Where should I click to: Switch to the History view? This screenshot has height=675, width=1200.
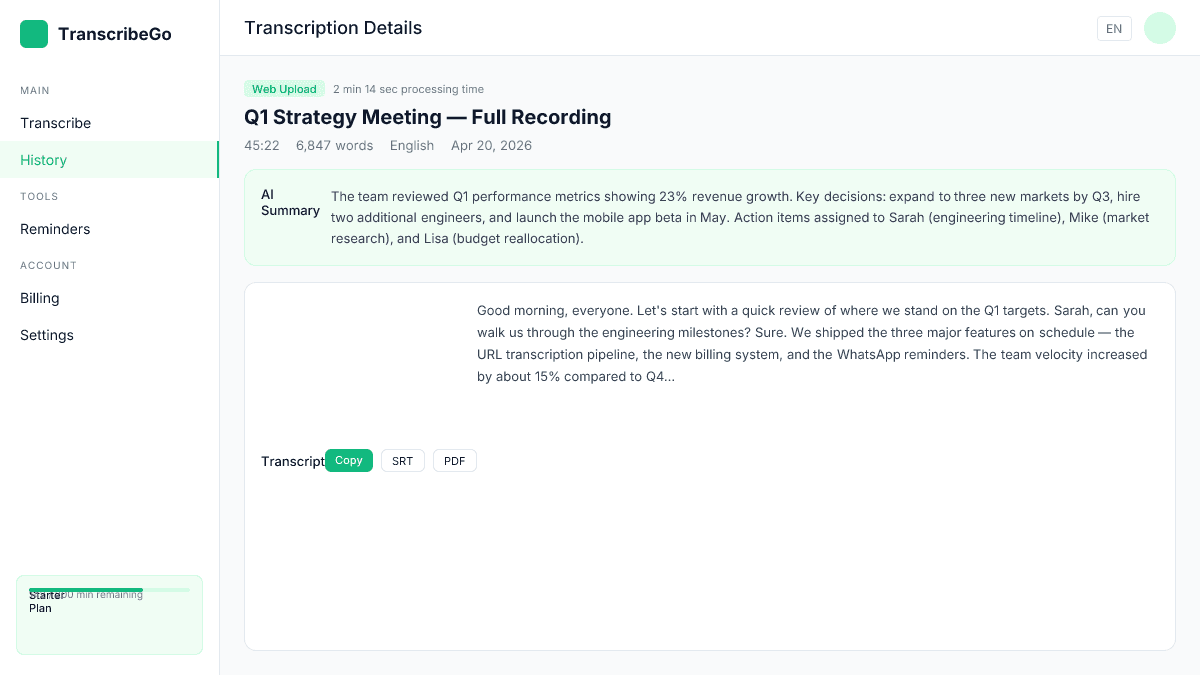(43, 160)
